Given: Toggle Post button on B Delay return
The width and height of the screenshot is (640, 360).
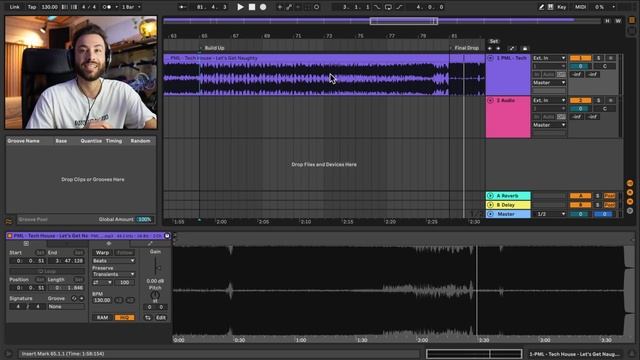Looking at the screenshot, I should tap(609, 205).
